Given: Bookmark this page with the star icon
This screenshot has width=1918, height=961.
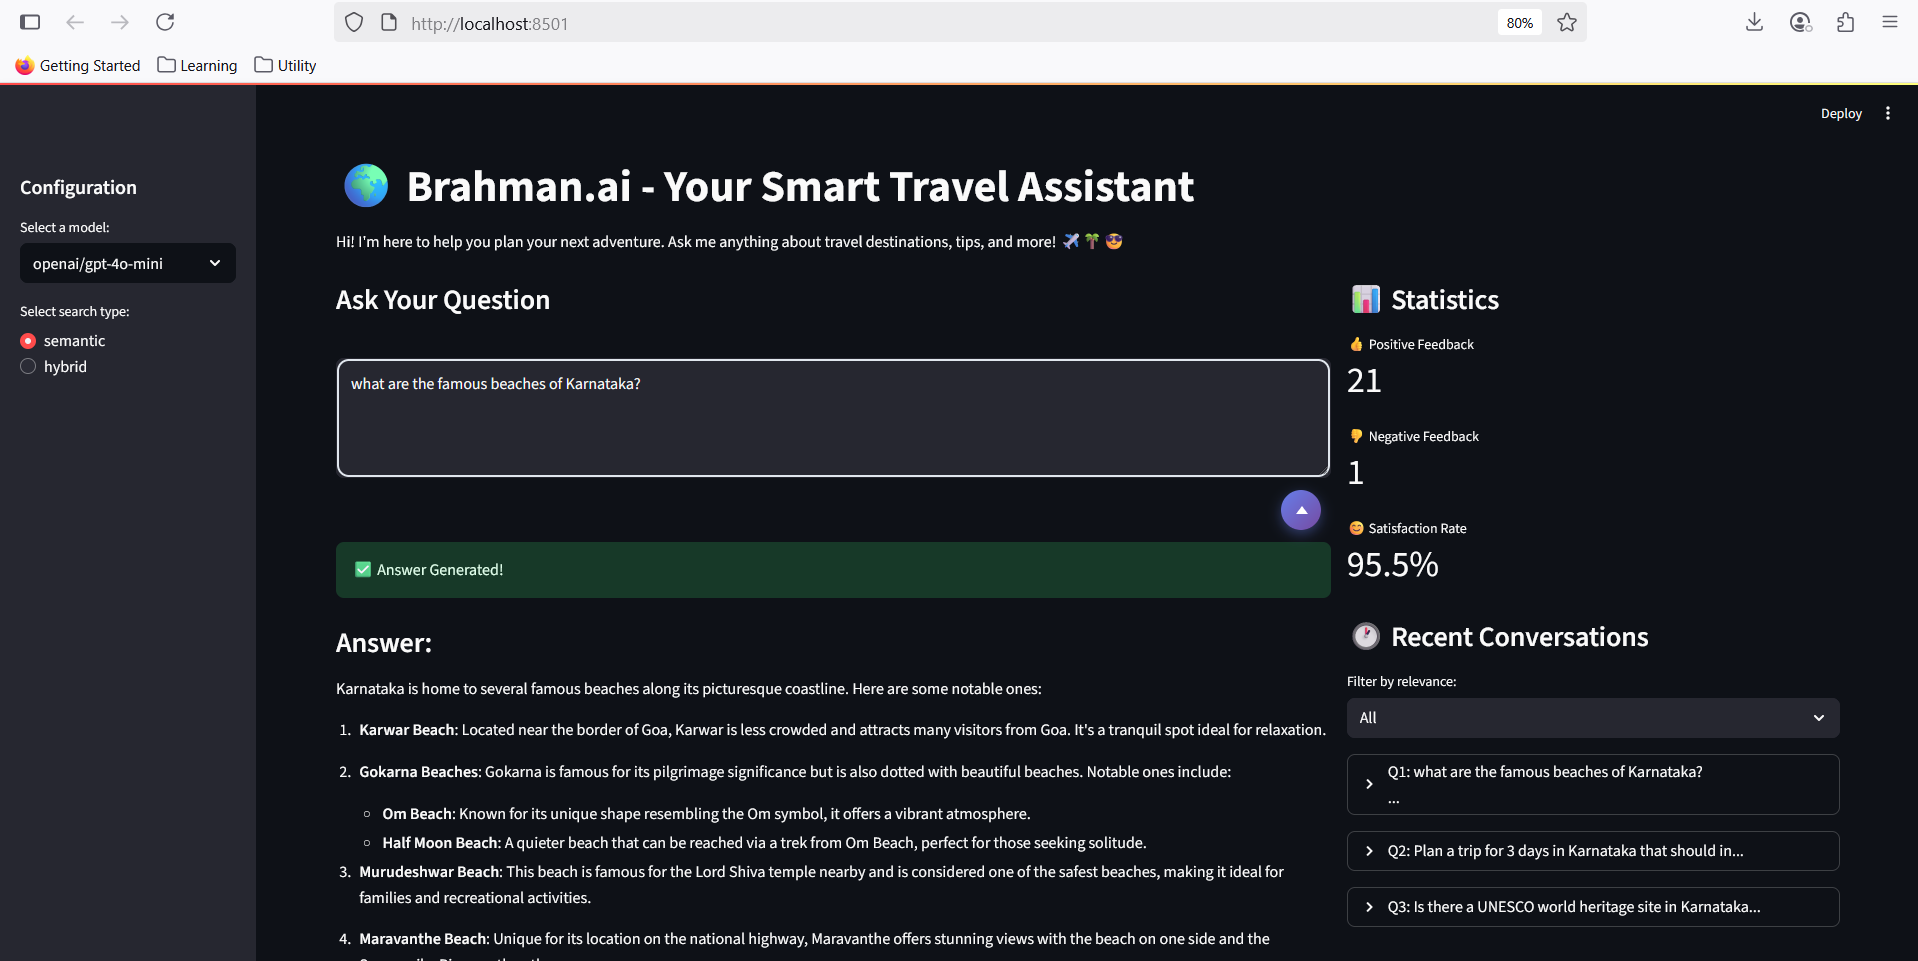Looking at the screenshot, I should 1566,22.
